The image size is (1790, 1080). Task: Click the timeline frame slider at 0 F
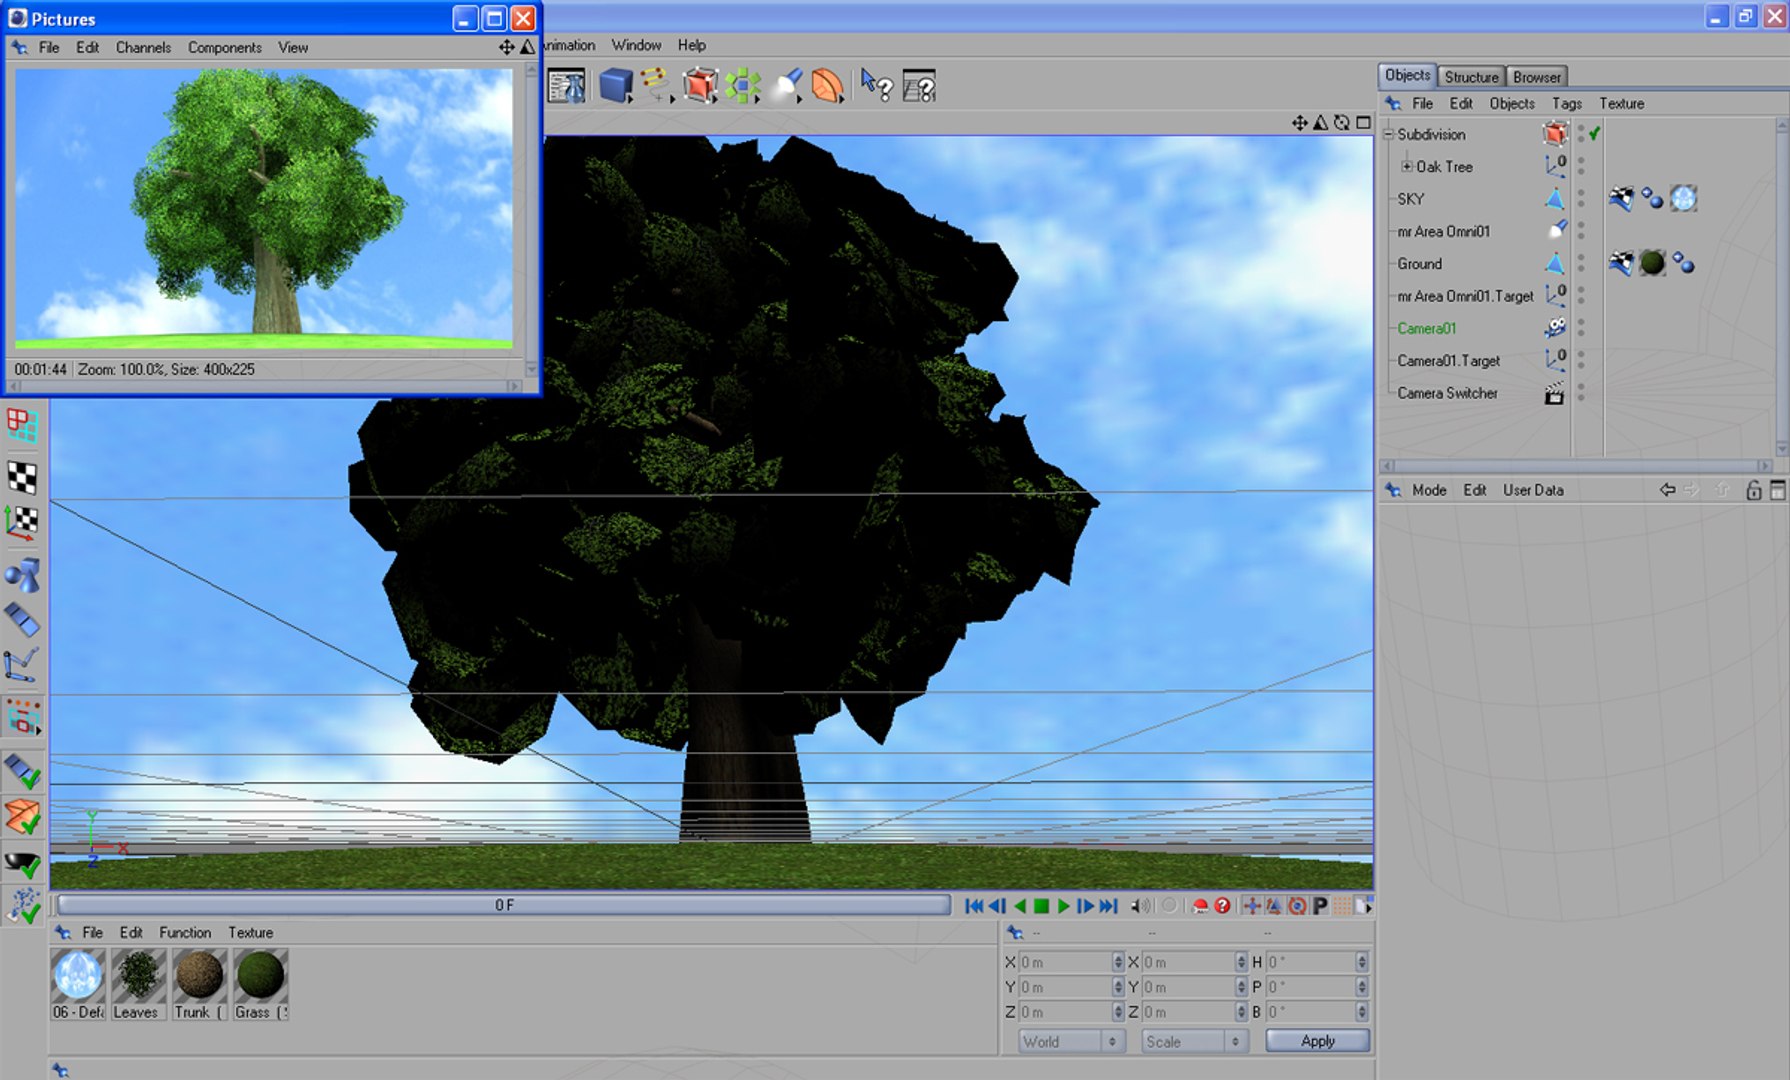pos(504,905)
